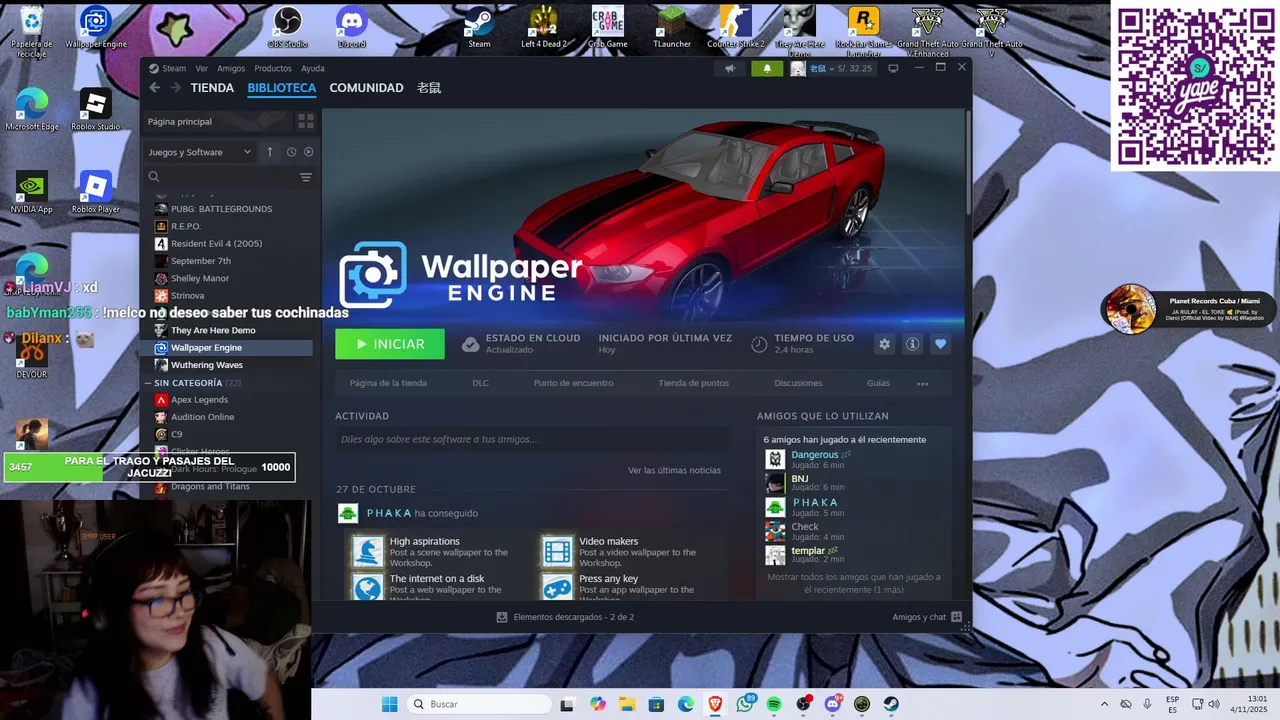Open the Video makers achievement
The height and width of the screenshot is (720, 1280).
pyautogui.click(x=608, y=541)
